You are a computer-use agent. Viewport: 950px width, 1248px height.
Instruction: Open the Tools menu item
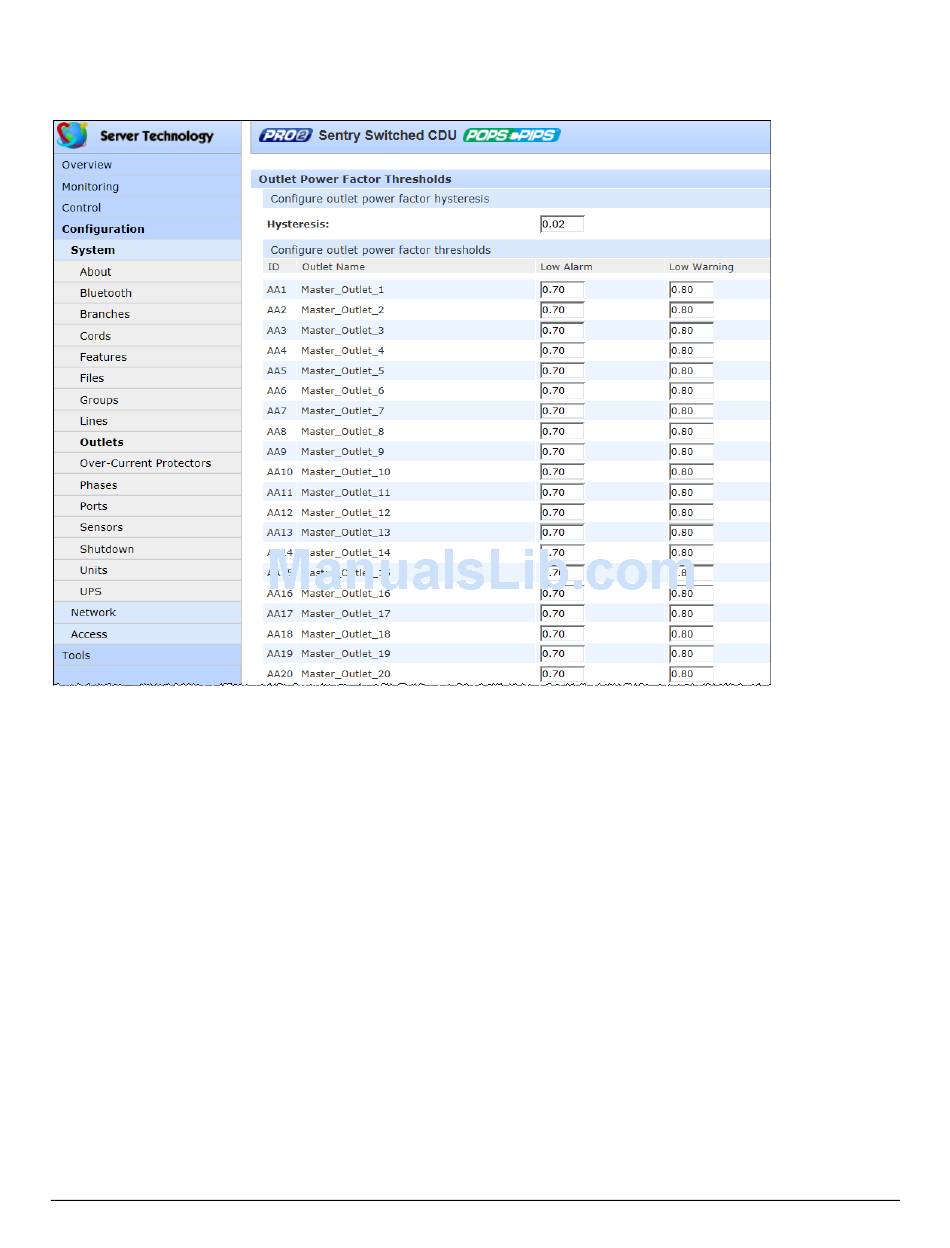76,656
